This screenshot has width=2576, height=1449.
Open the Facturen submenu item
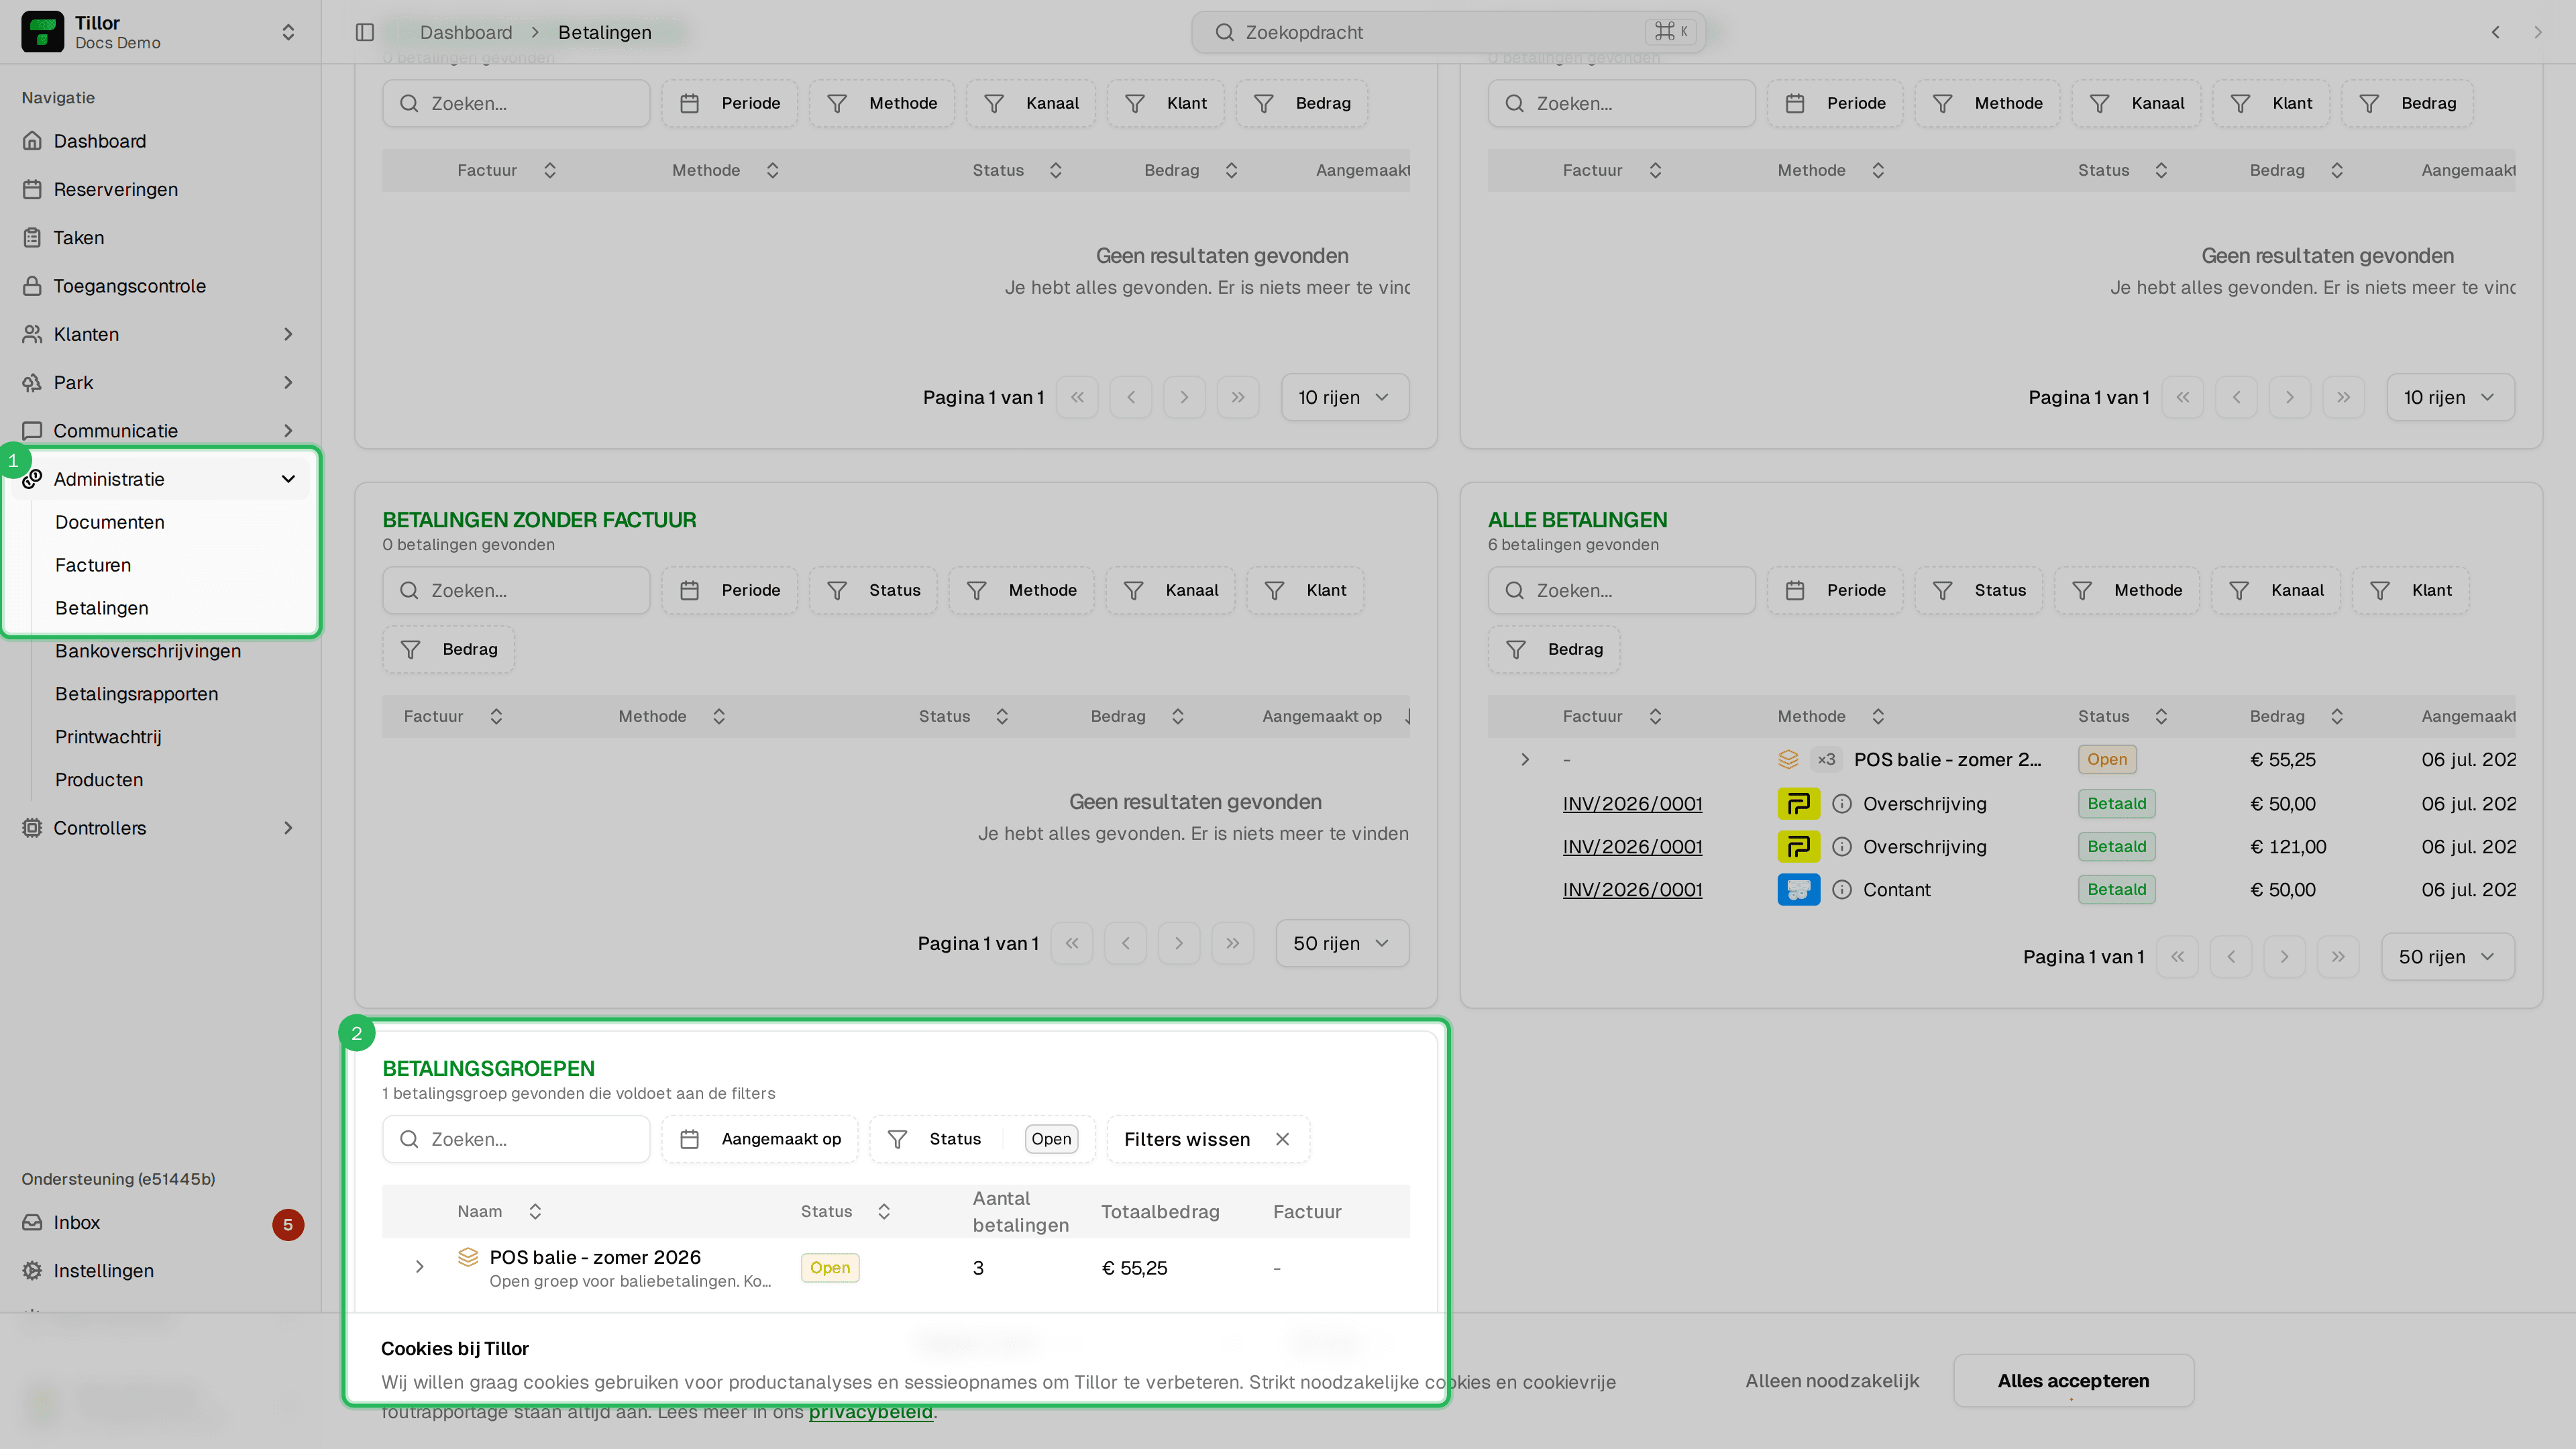click(93, 565)
